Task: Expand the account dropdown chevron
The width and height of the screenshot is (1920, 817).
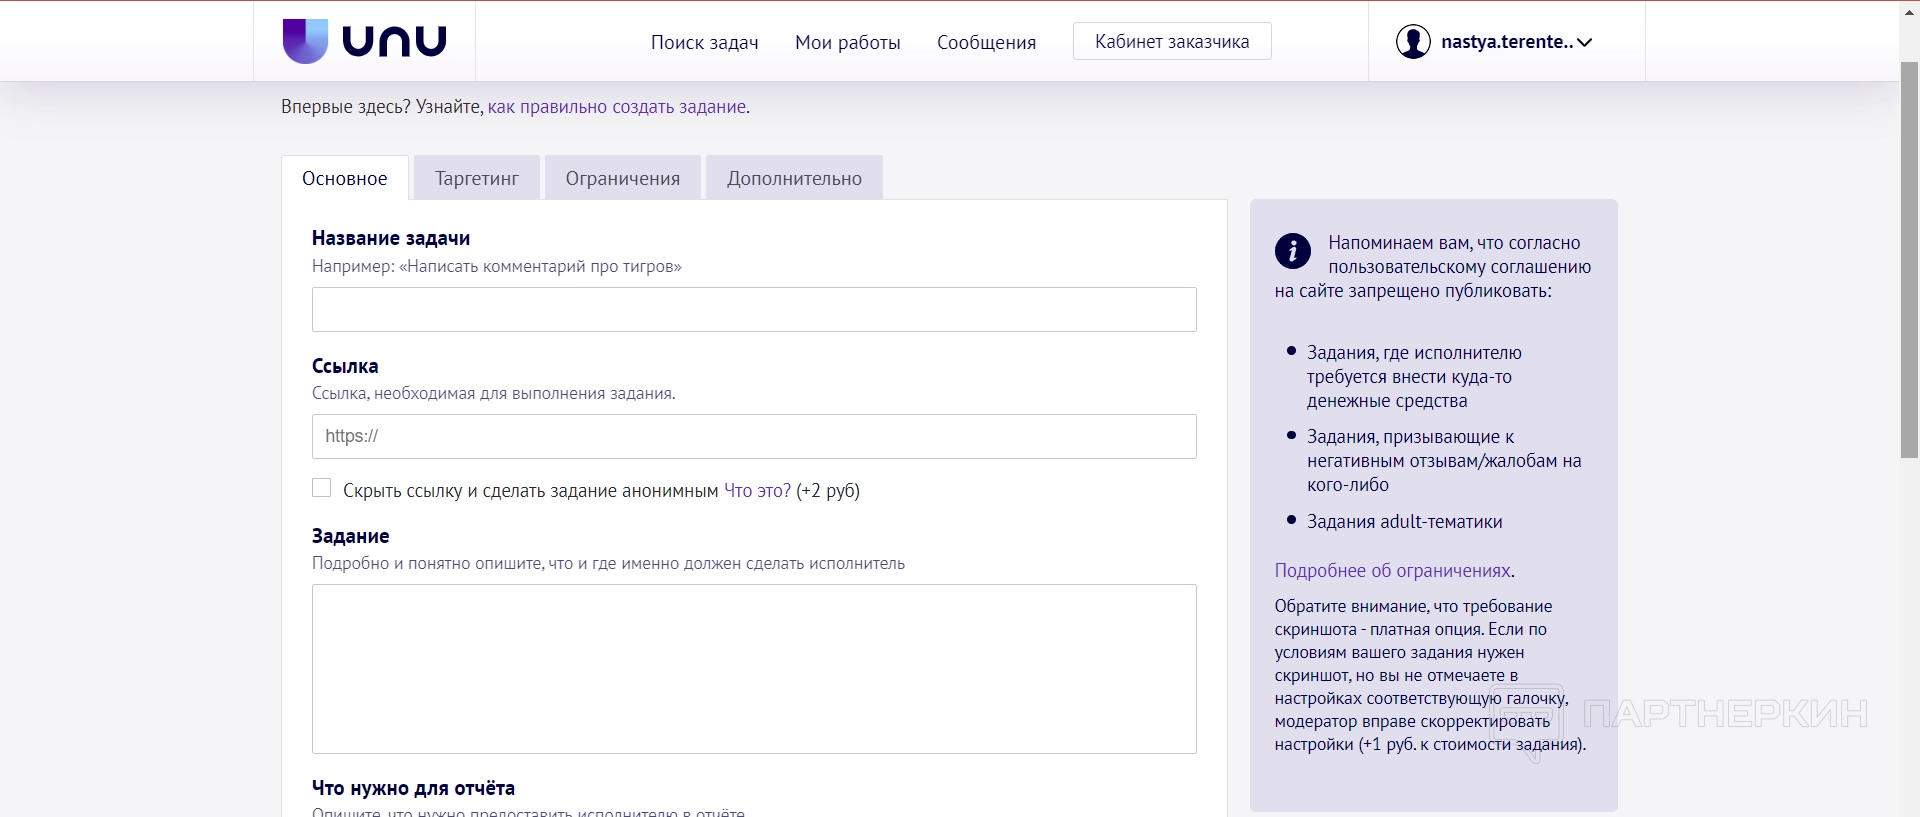Action: (x=1585, y=43)
